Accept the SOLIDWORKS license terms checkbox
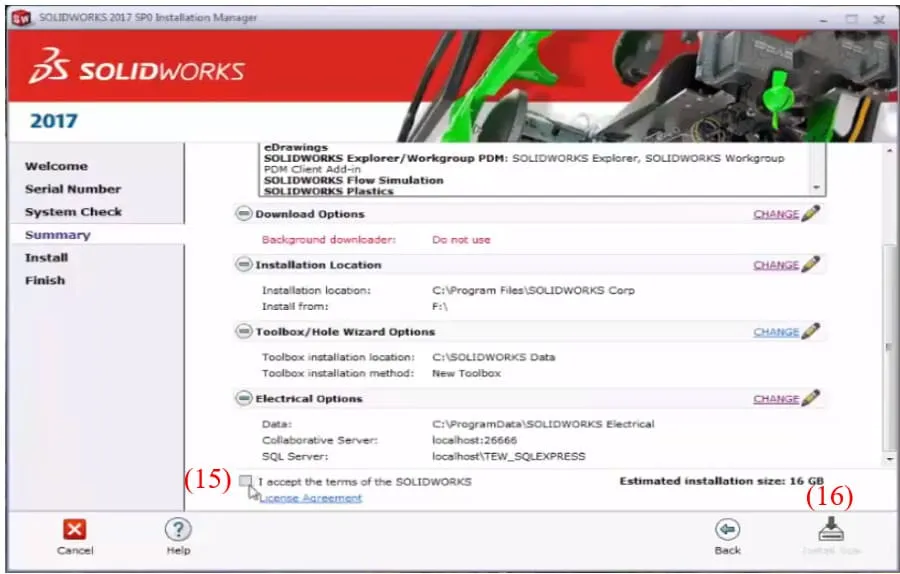This screenshot has height=574, width=900. 246,481
